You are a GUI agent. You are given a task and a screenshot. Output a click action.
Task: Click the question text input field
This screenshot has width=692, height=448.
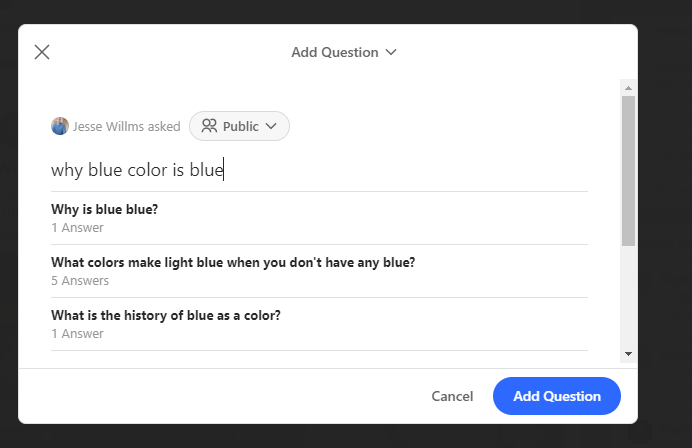[319, 170]
